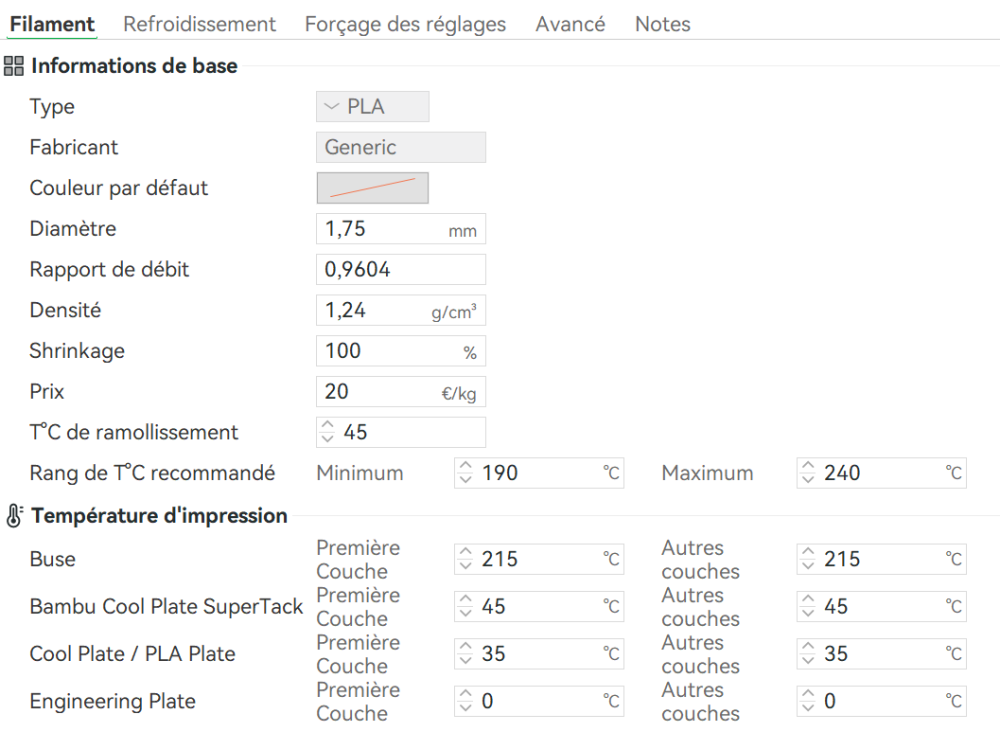Viewport: 1000px width, 732px height.
Task: Click Cool Plate Première Couche stepper
Action: (x=465, y=654)
